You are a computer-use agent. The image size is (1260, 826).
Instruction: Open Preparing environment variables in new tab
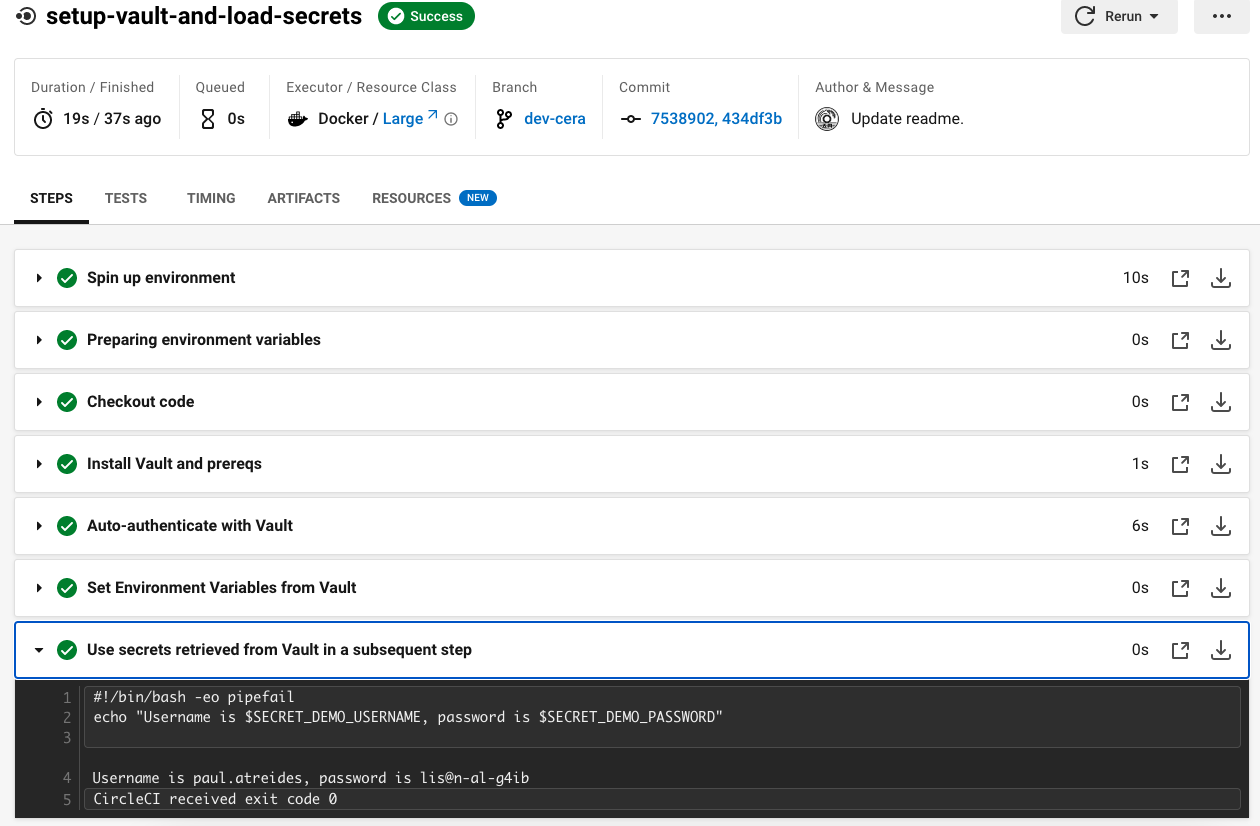(1180, 340)
